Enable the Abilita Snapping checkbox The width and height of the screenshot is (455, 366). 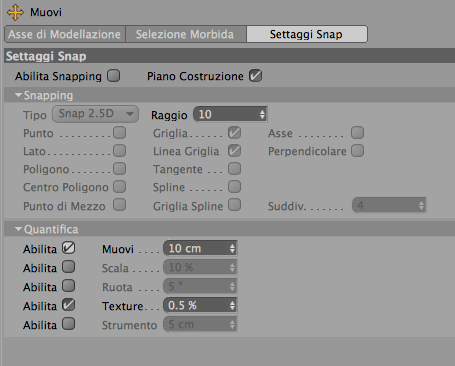tap(114, 76)
